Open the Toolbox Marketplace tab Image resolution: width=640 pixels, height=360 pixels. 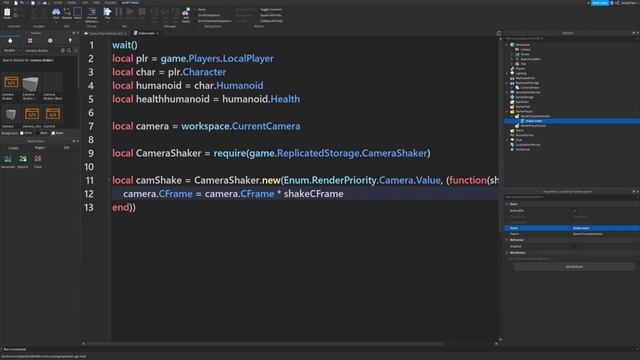(x=10, y=40)
